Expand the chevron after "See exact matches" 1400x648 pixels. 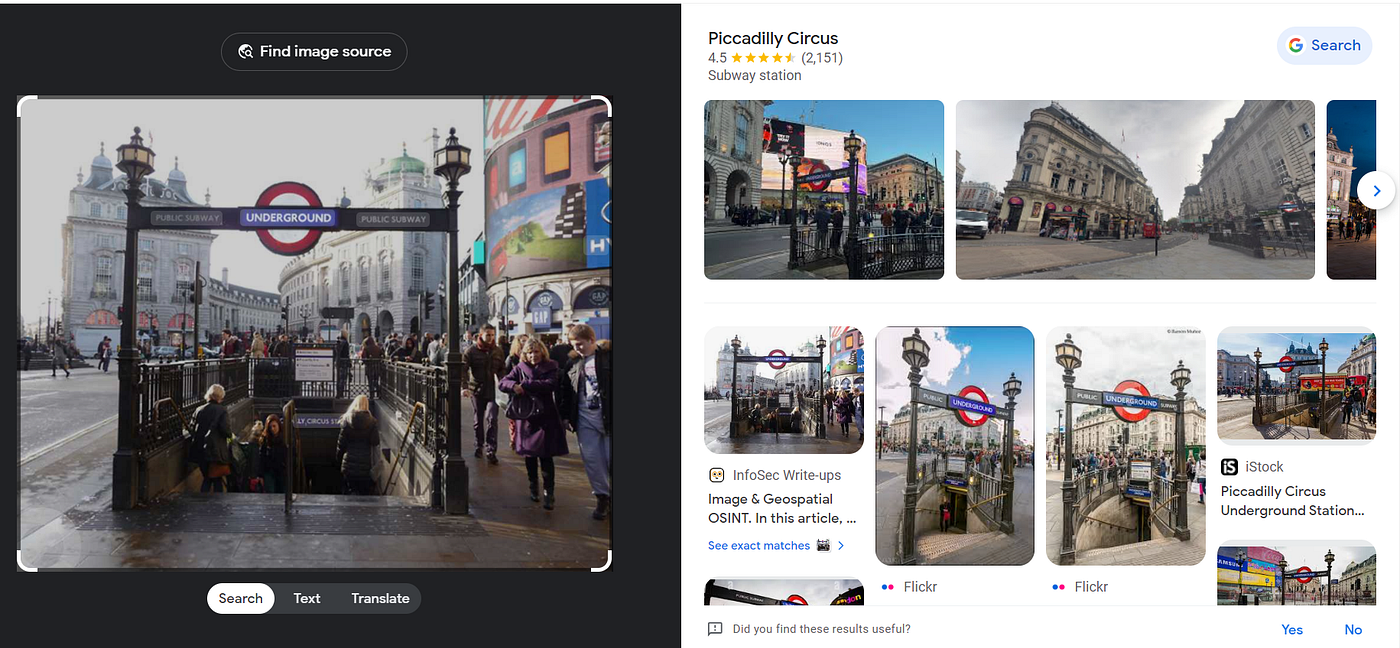pyautogui.click(x=841, y=546)
